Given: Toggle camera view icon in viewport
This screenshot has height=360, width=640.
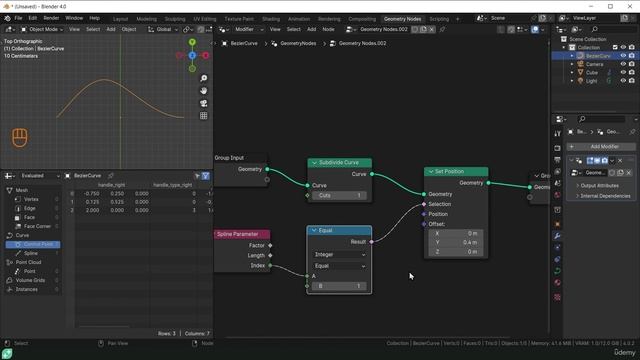Looking at the screenshot, I should 203,103.
